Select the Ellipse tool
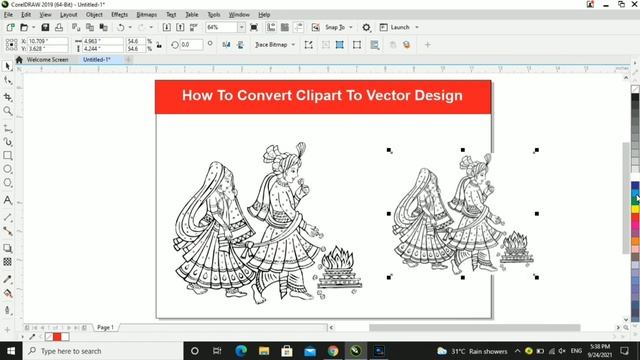 point(7,169)
